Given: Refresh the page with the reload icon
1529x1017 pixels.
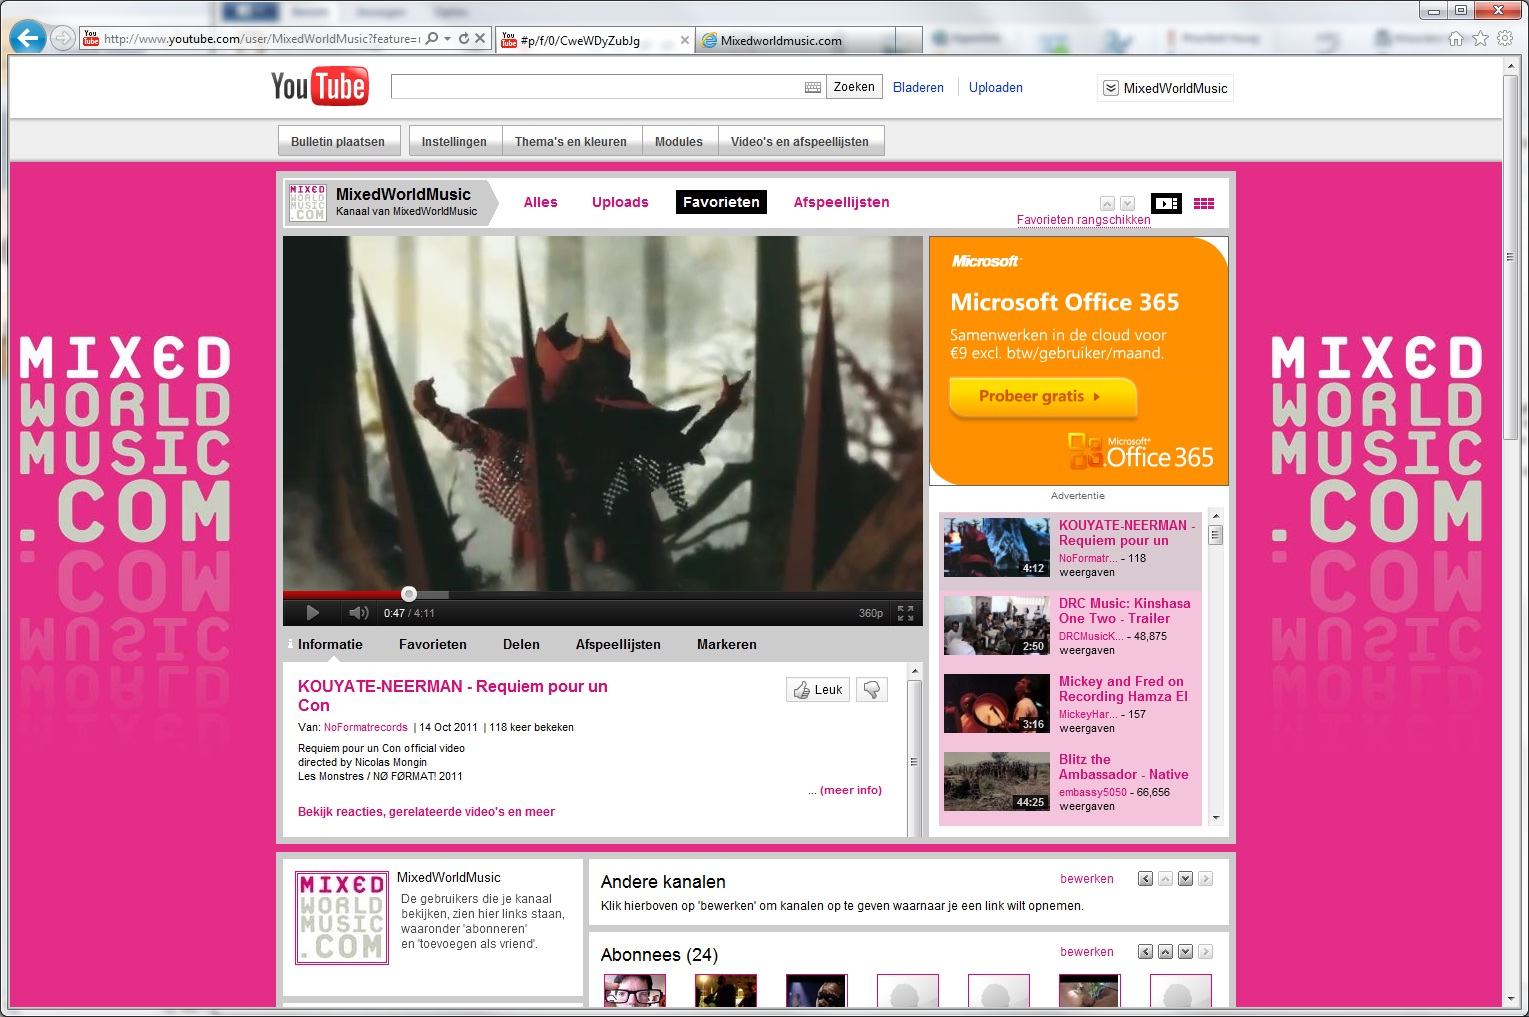Looking at the screenshot, I should (464, 39).
